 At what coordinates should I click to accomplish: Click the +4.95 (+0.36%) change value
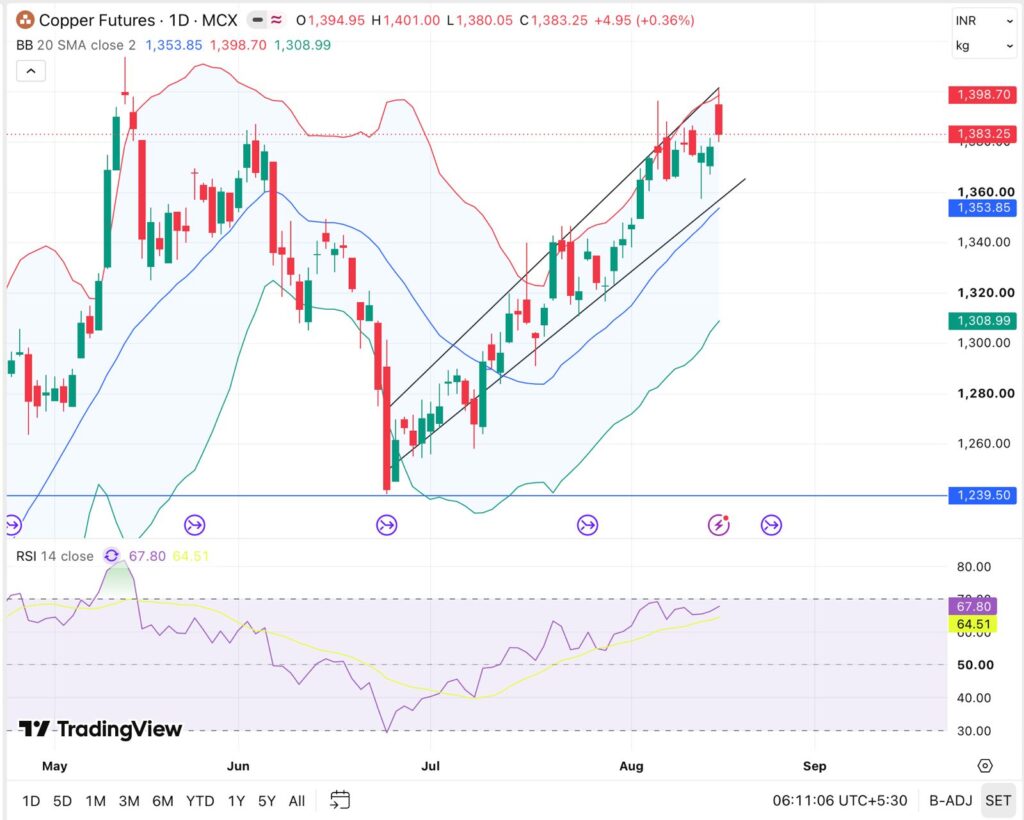pos(644,20)
